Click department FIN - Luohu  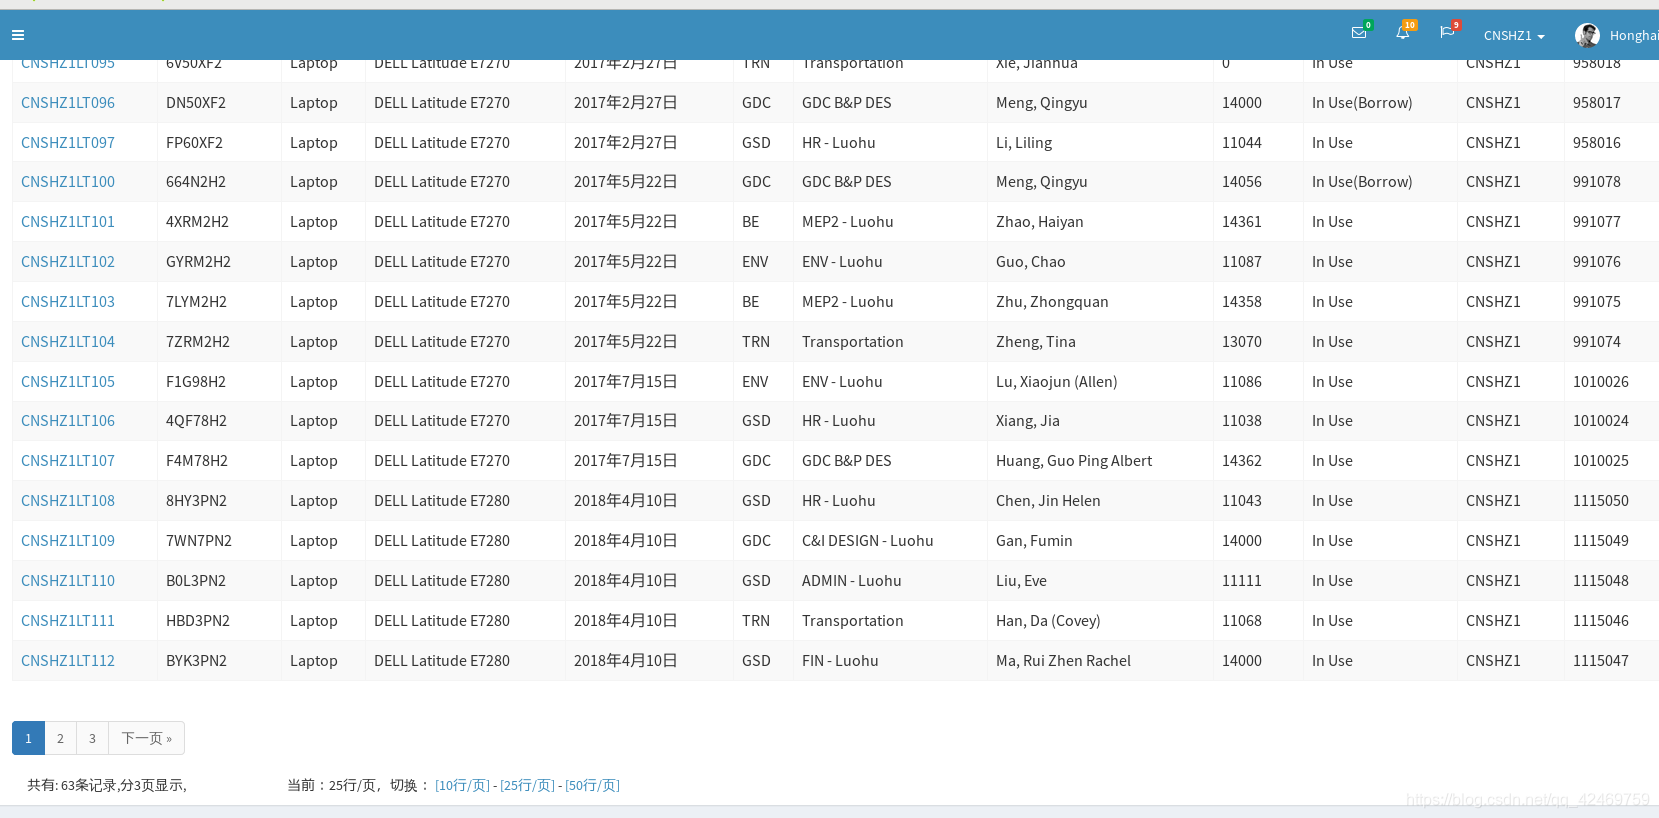(840, 661)
